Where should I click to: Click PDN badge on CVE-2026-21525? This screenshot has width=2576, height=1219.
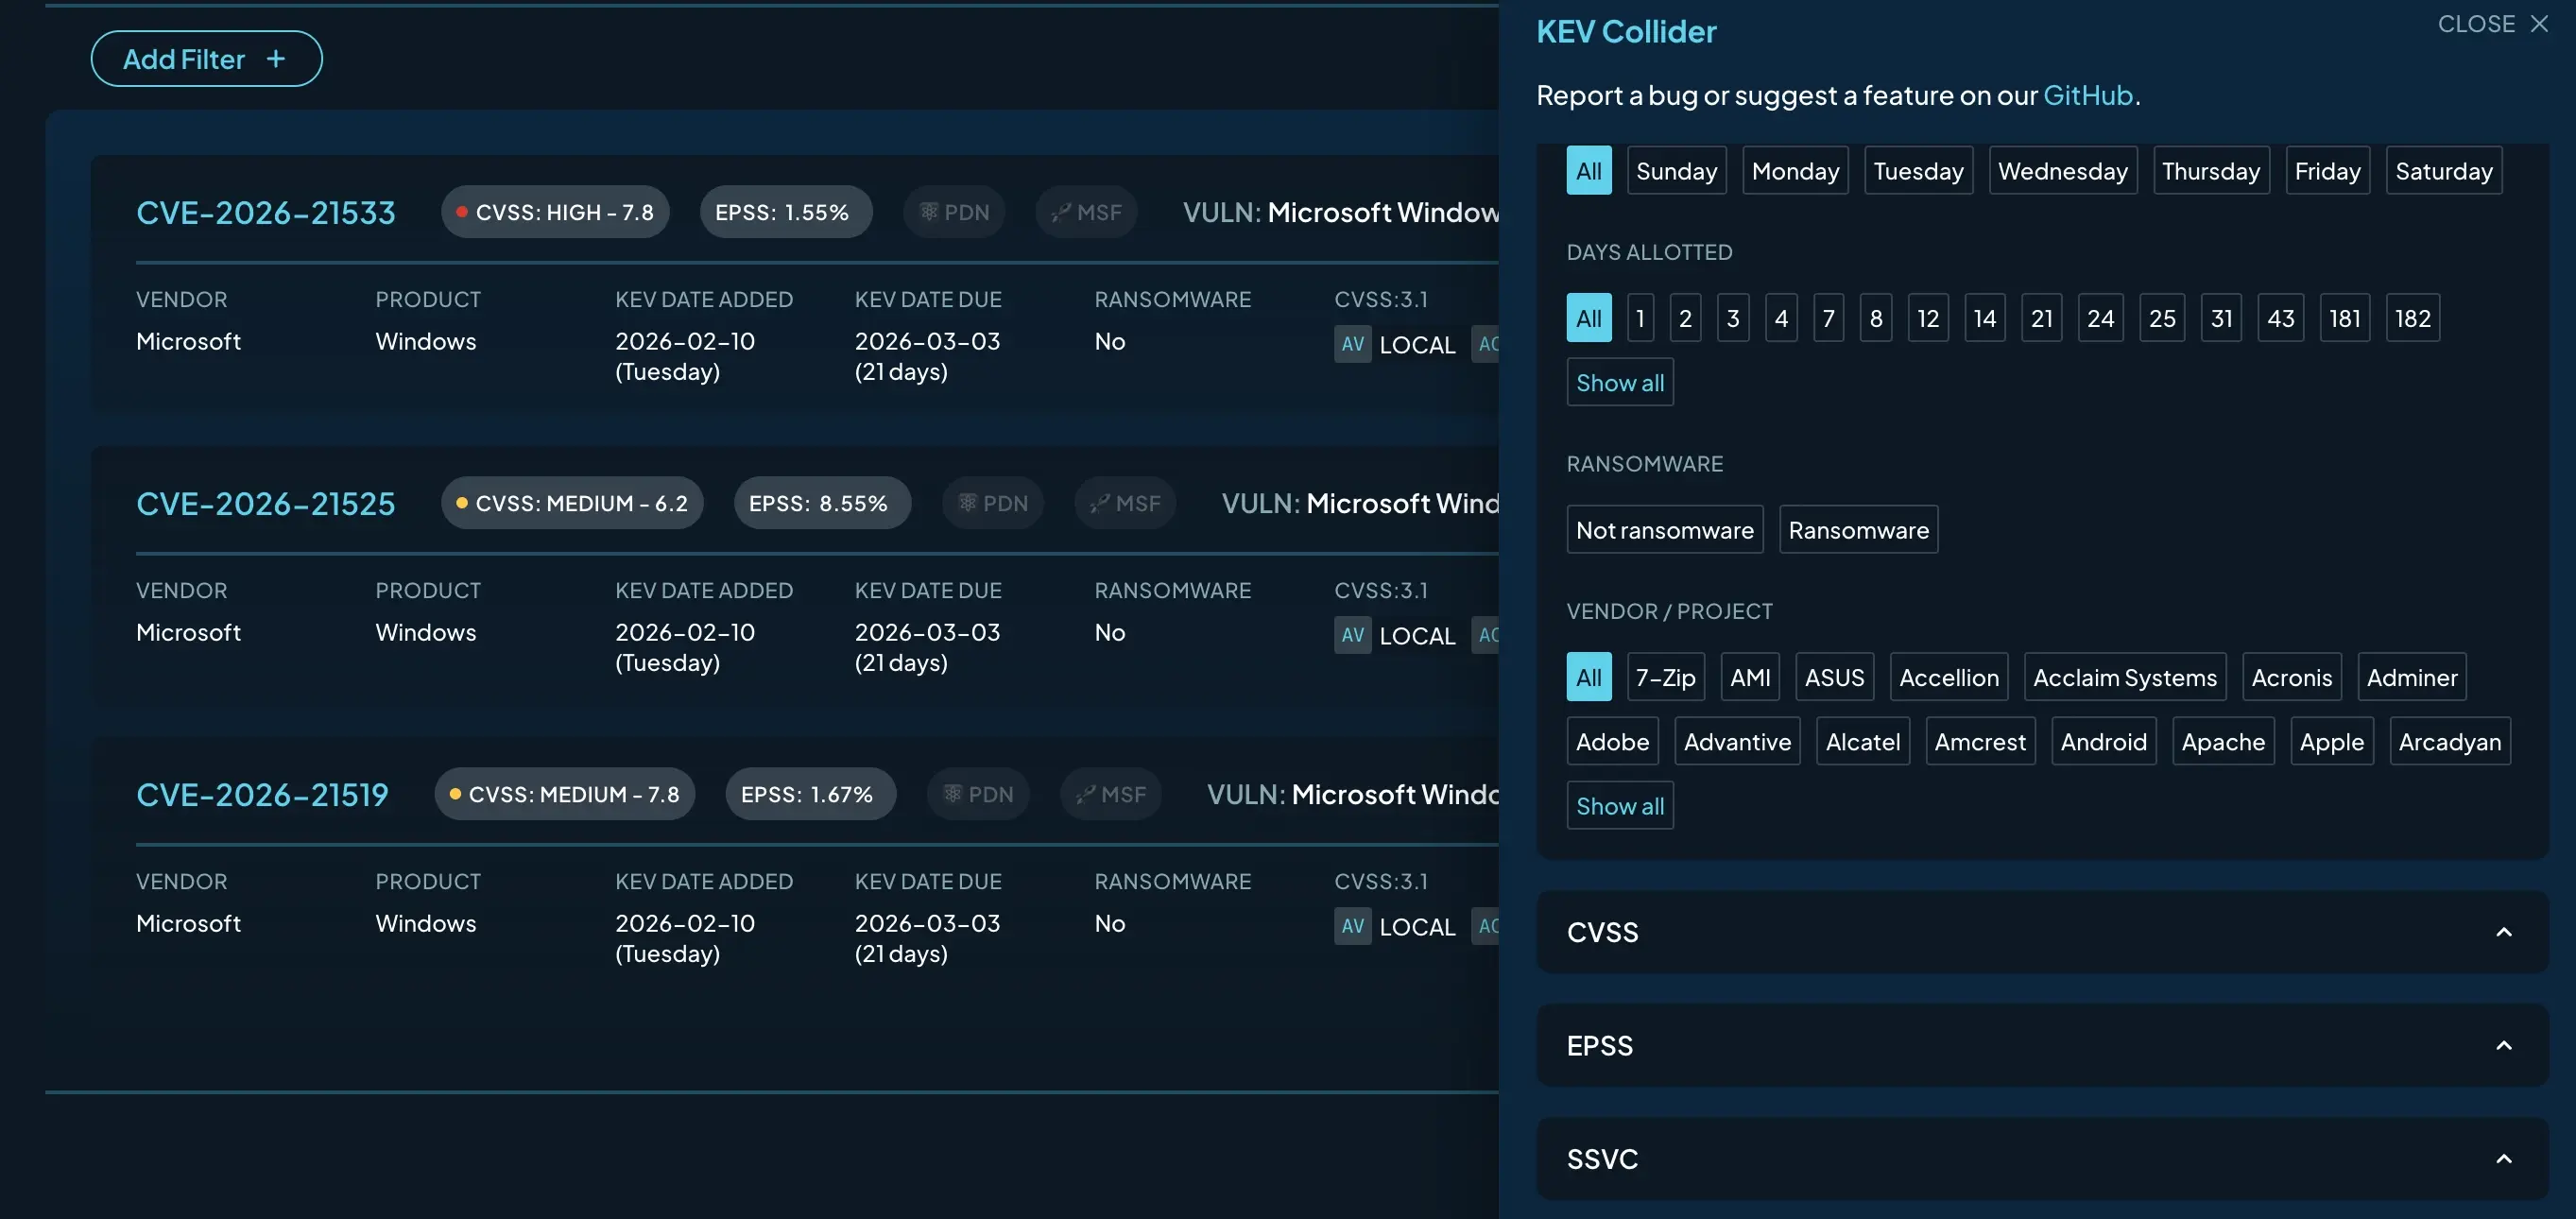992,503
